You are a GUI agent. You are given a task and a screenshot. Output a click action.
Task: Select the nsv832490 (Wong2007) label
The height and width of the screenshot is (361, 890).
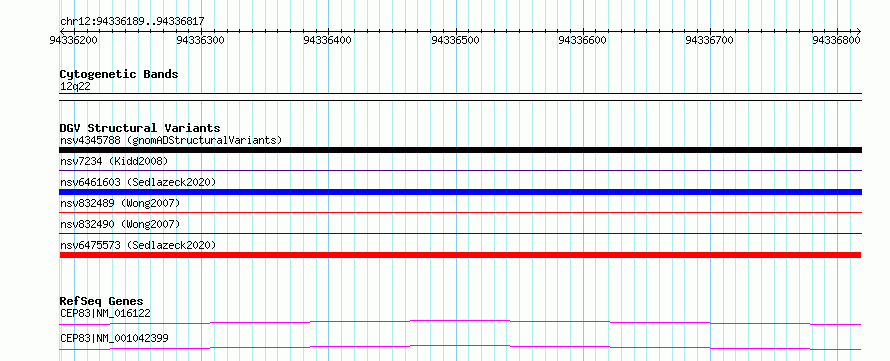click(x=120, y=224)
